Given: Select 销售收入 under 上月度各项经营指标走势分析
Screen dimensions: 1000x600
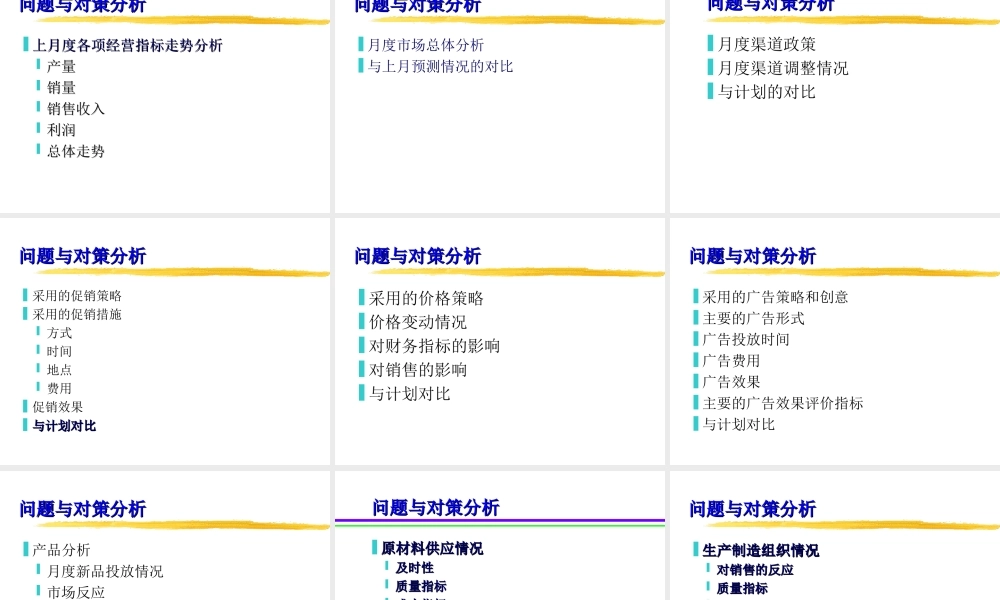Looking at the screenshot, I should 75,108.
